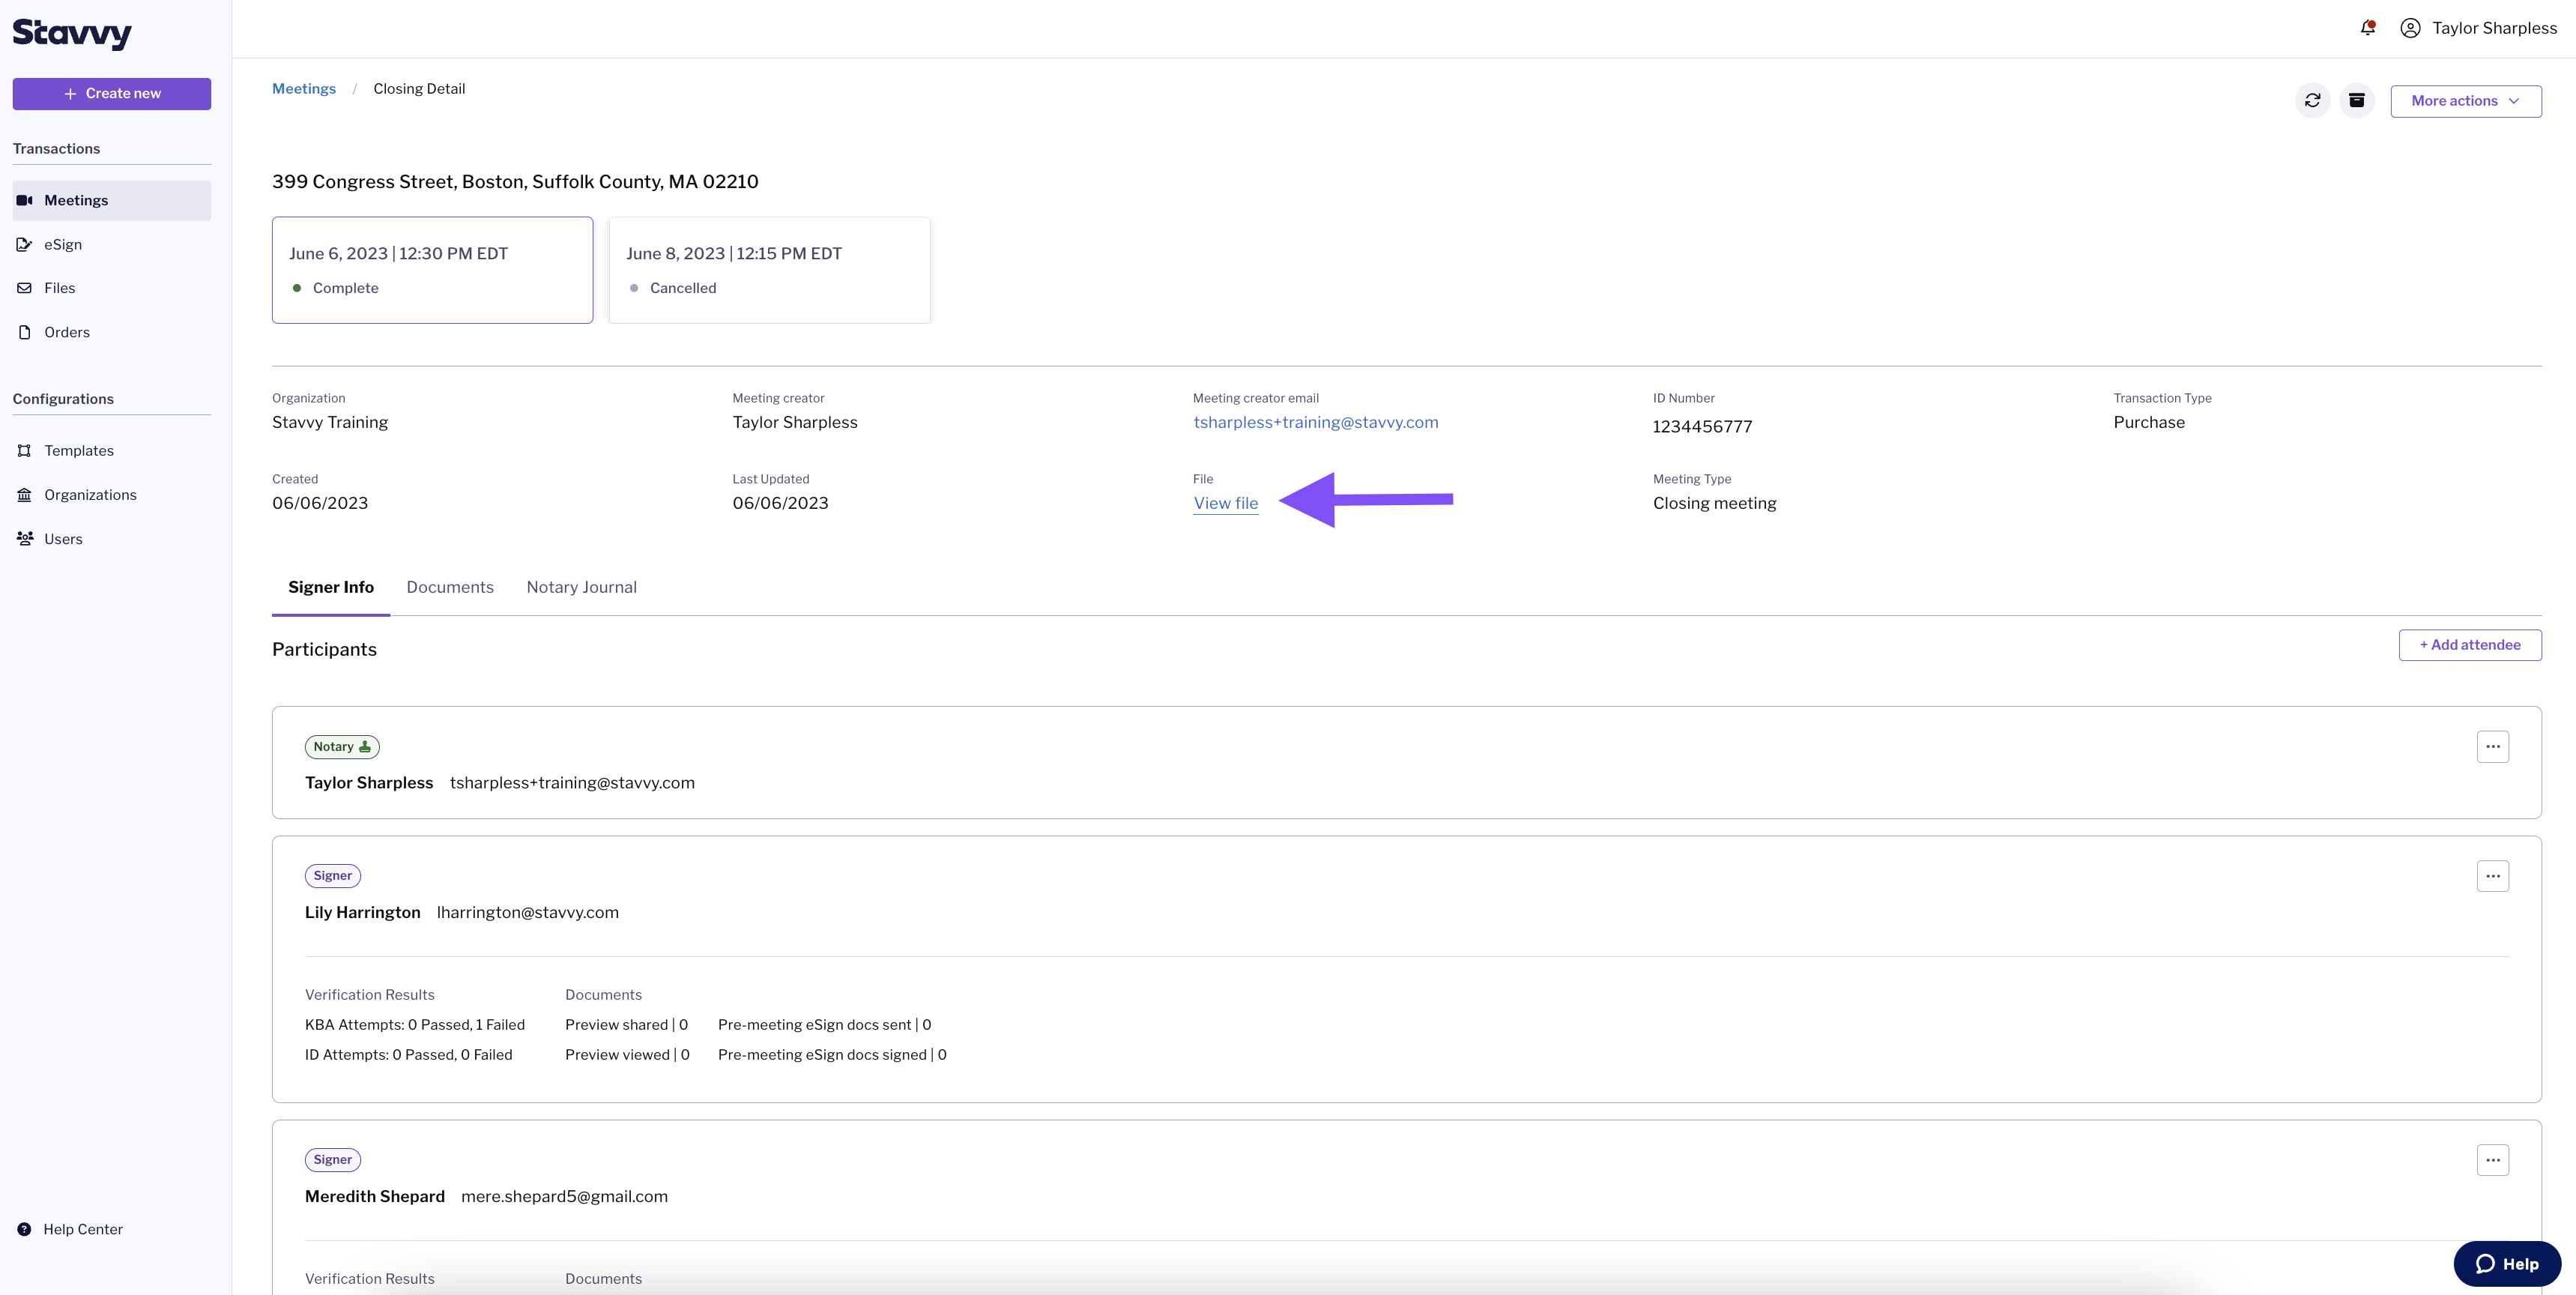The width and height of the screenshot is (2576, 1295).
Task: Open the More actions dropdown
Action: (2466, 100)
